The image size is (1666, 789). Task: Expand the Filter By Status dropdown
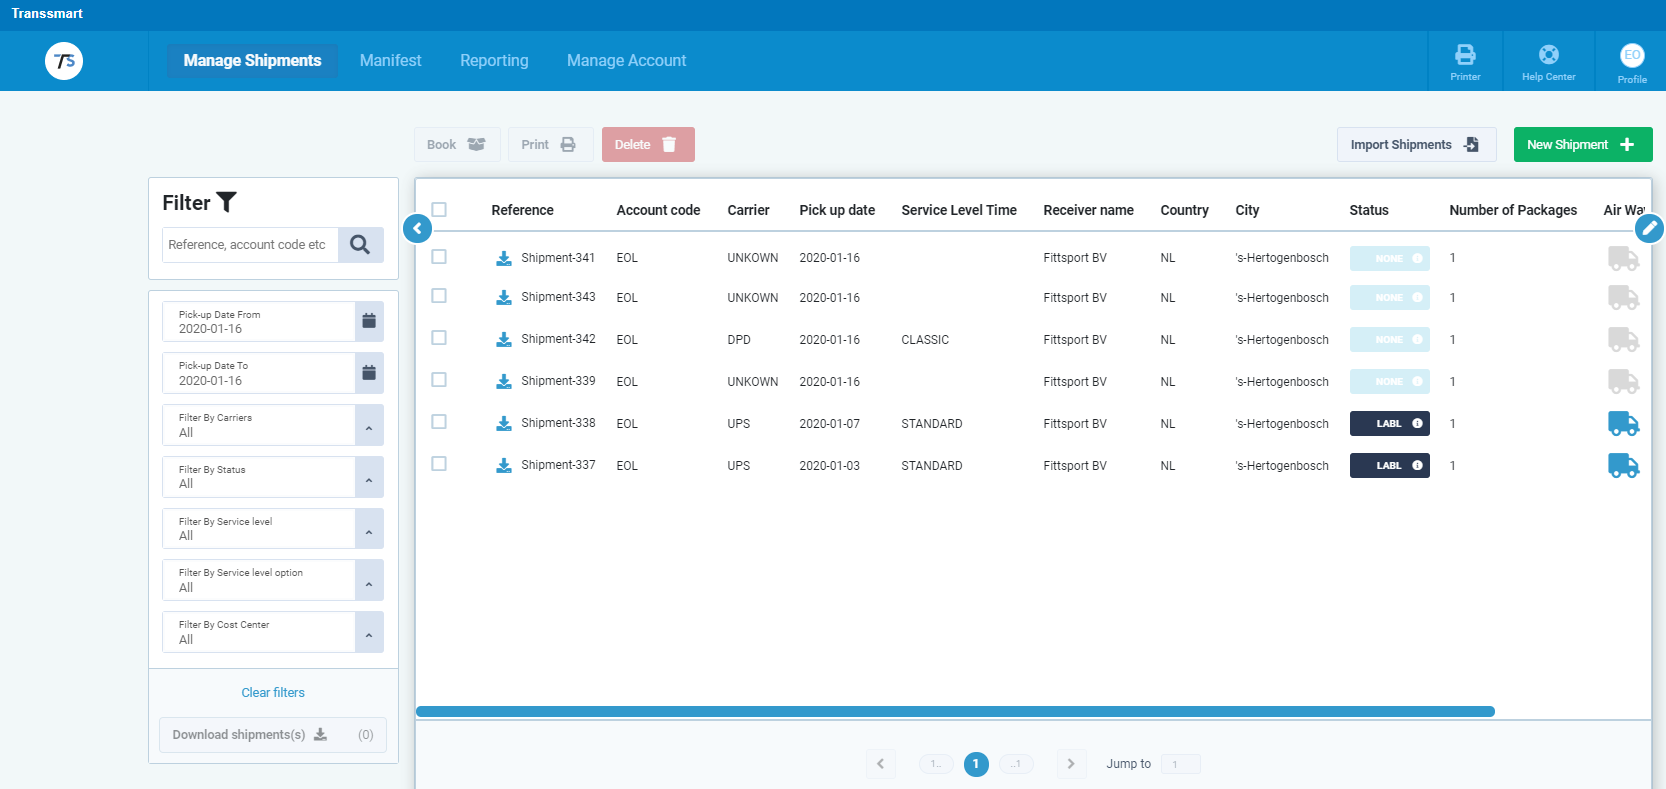tap(369, 478)
